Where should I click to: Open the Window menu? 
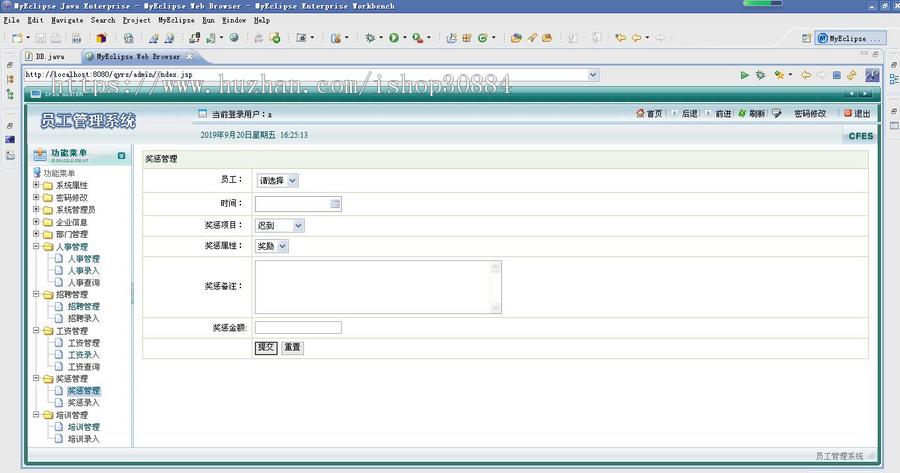(x=234, y=20)
